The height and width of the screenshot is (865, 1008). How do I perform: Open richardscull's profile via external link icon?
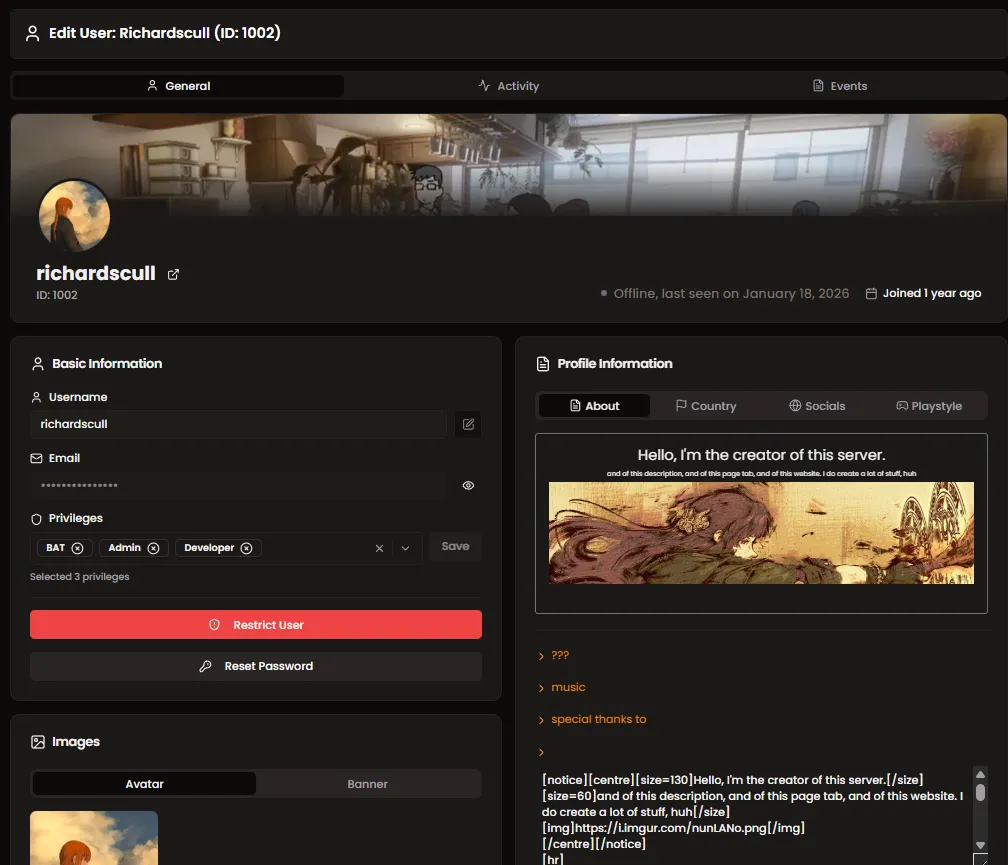[x=173, y=274]
